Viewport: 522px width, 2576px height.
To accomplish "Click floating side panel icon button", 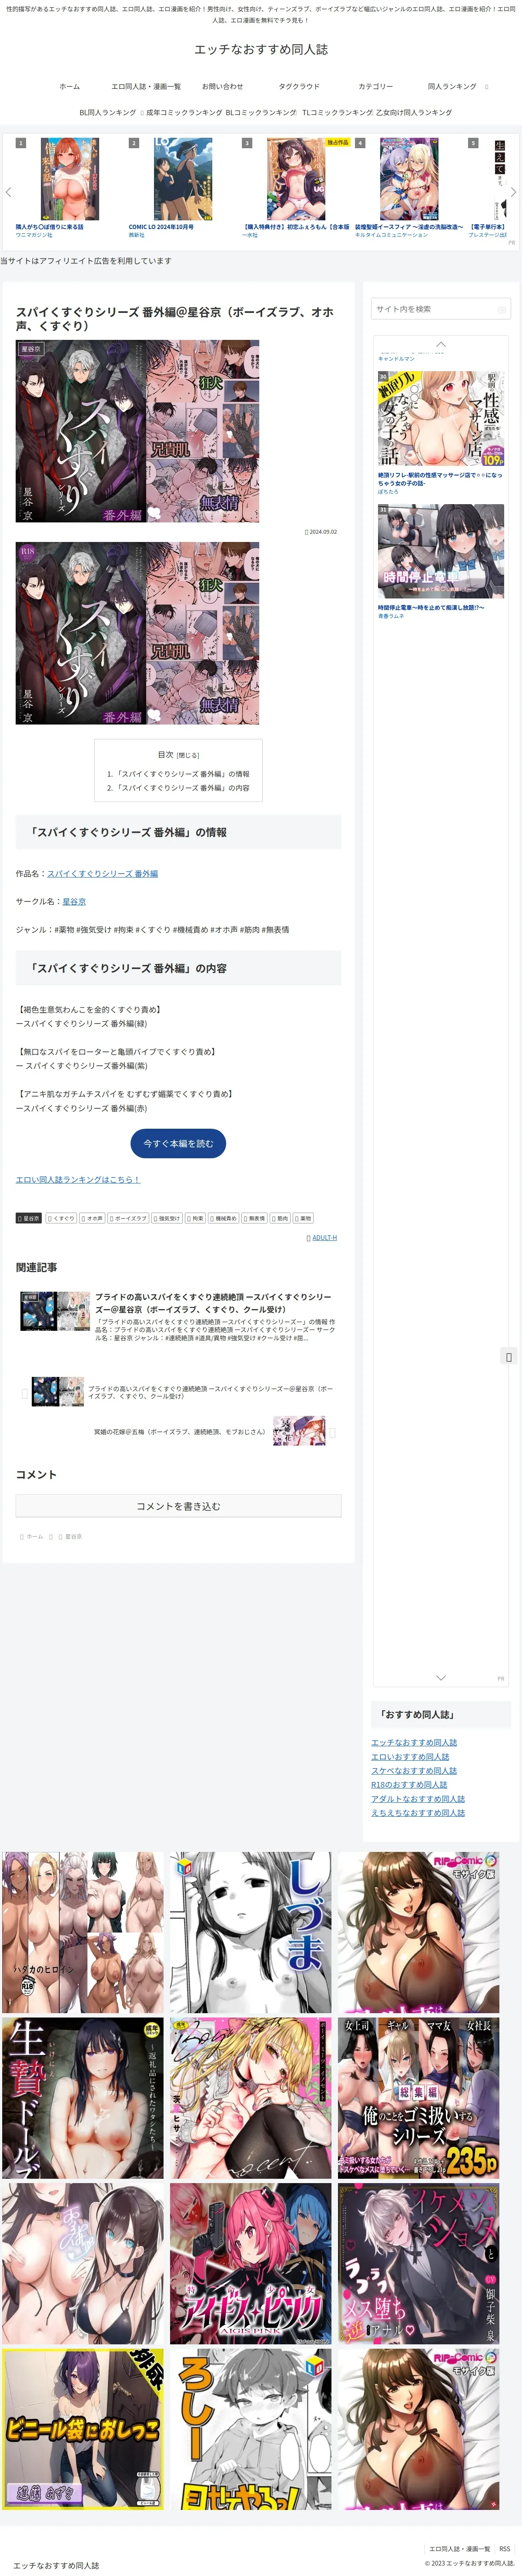I will pos(509,1356).
